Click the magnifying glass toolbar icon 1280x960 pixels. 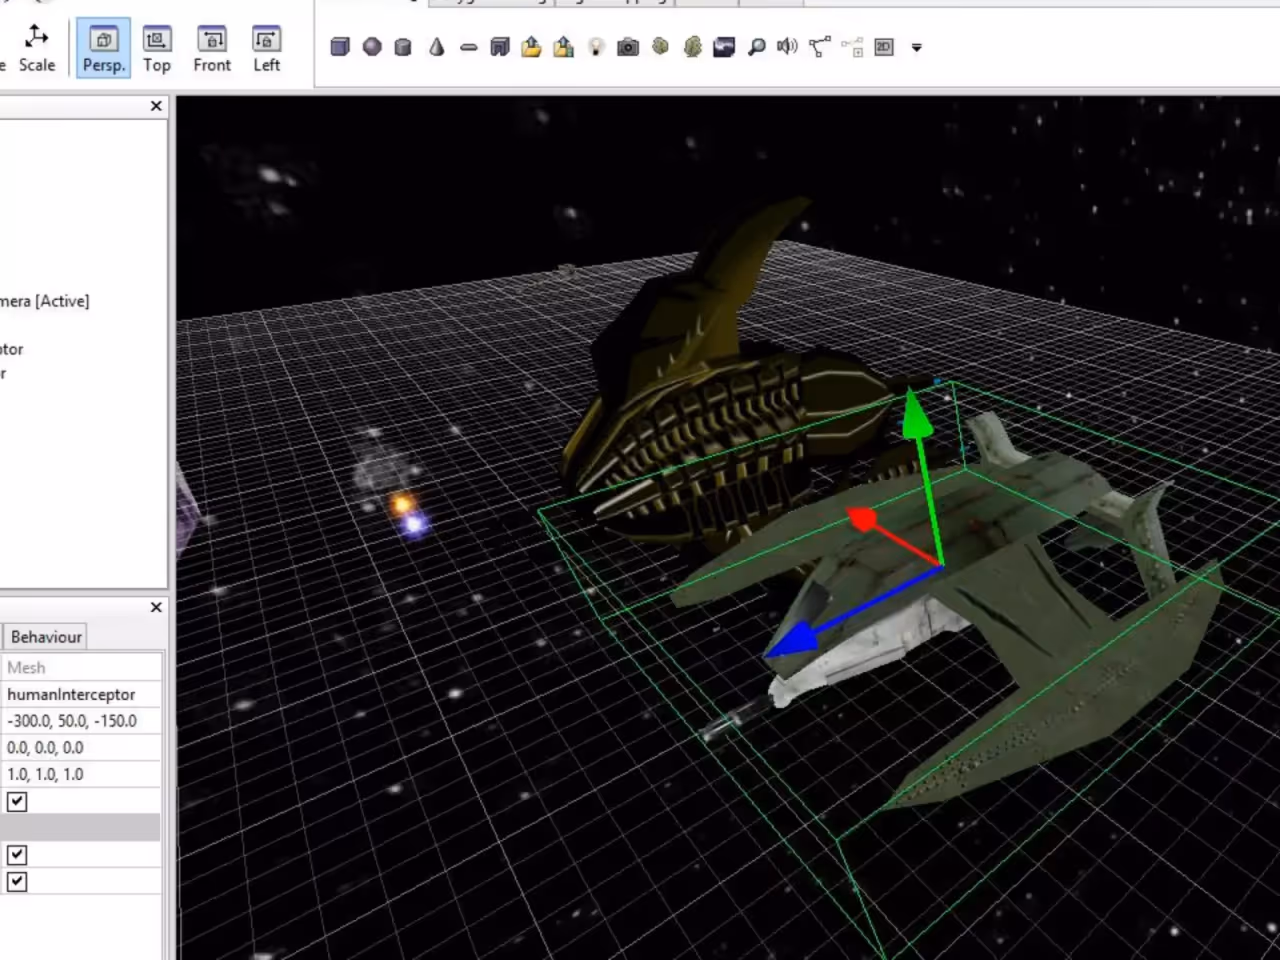(x=757, y=46)
